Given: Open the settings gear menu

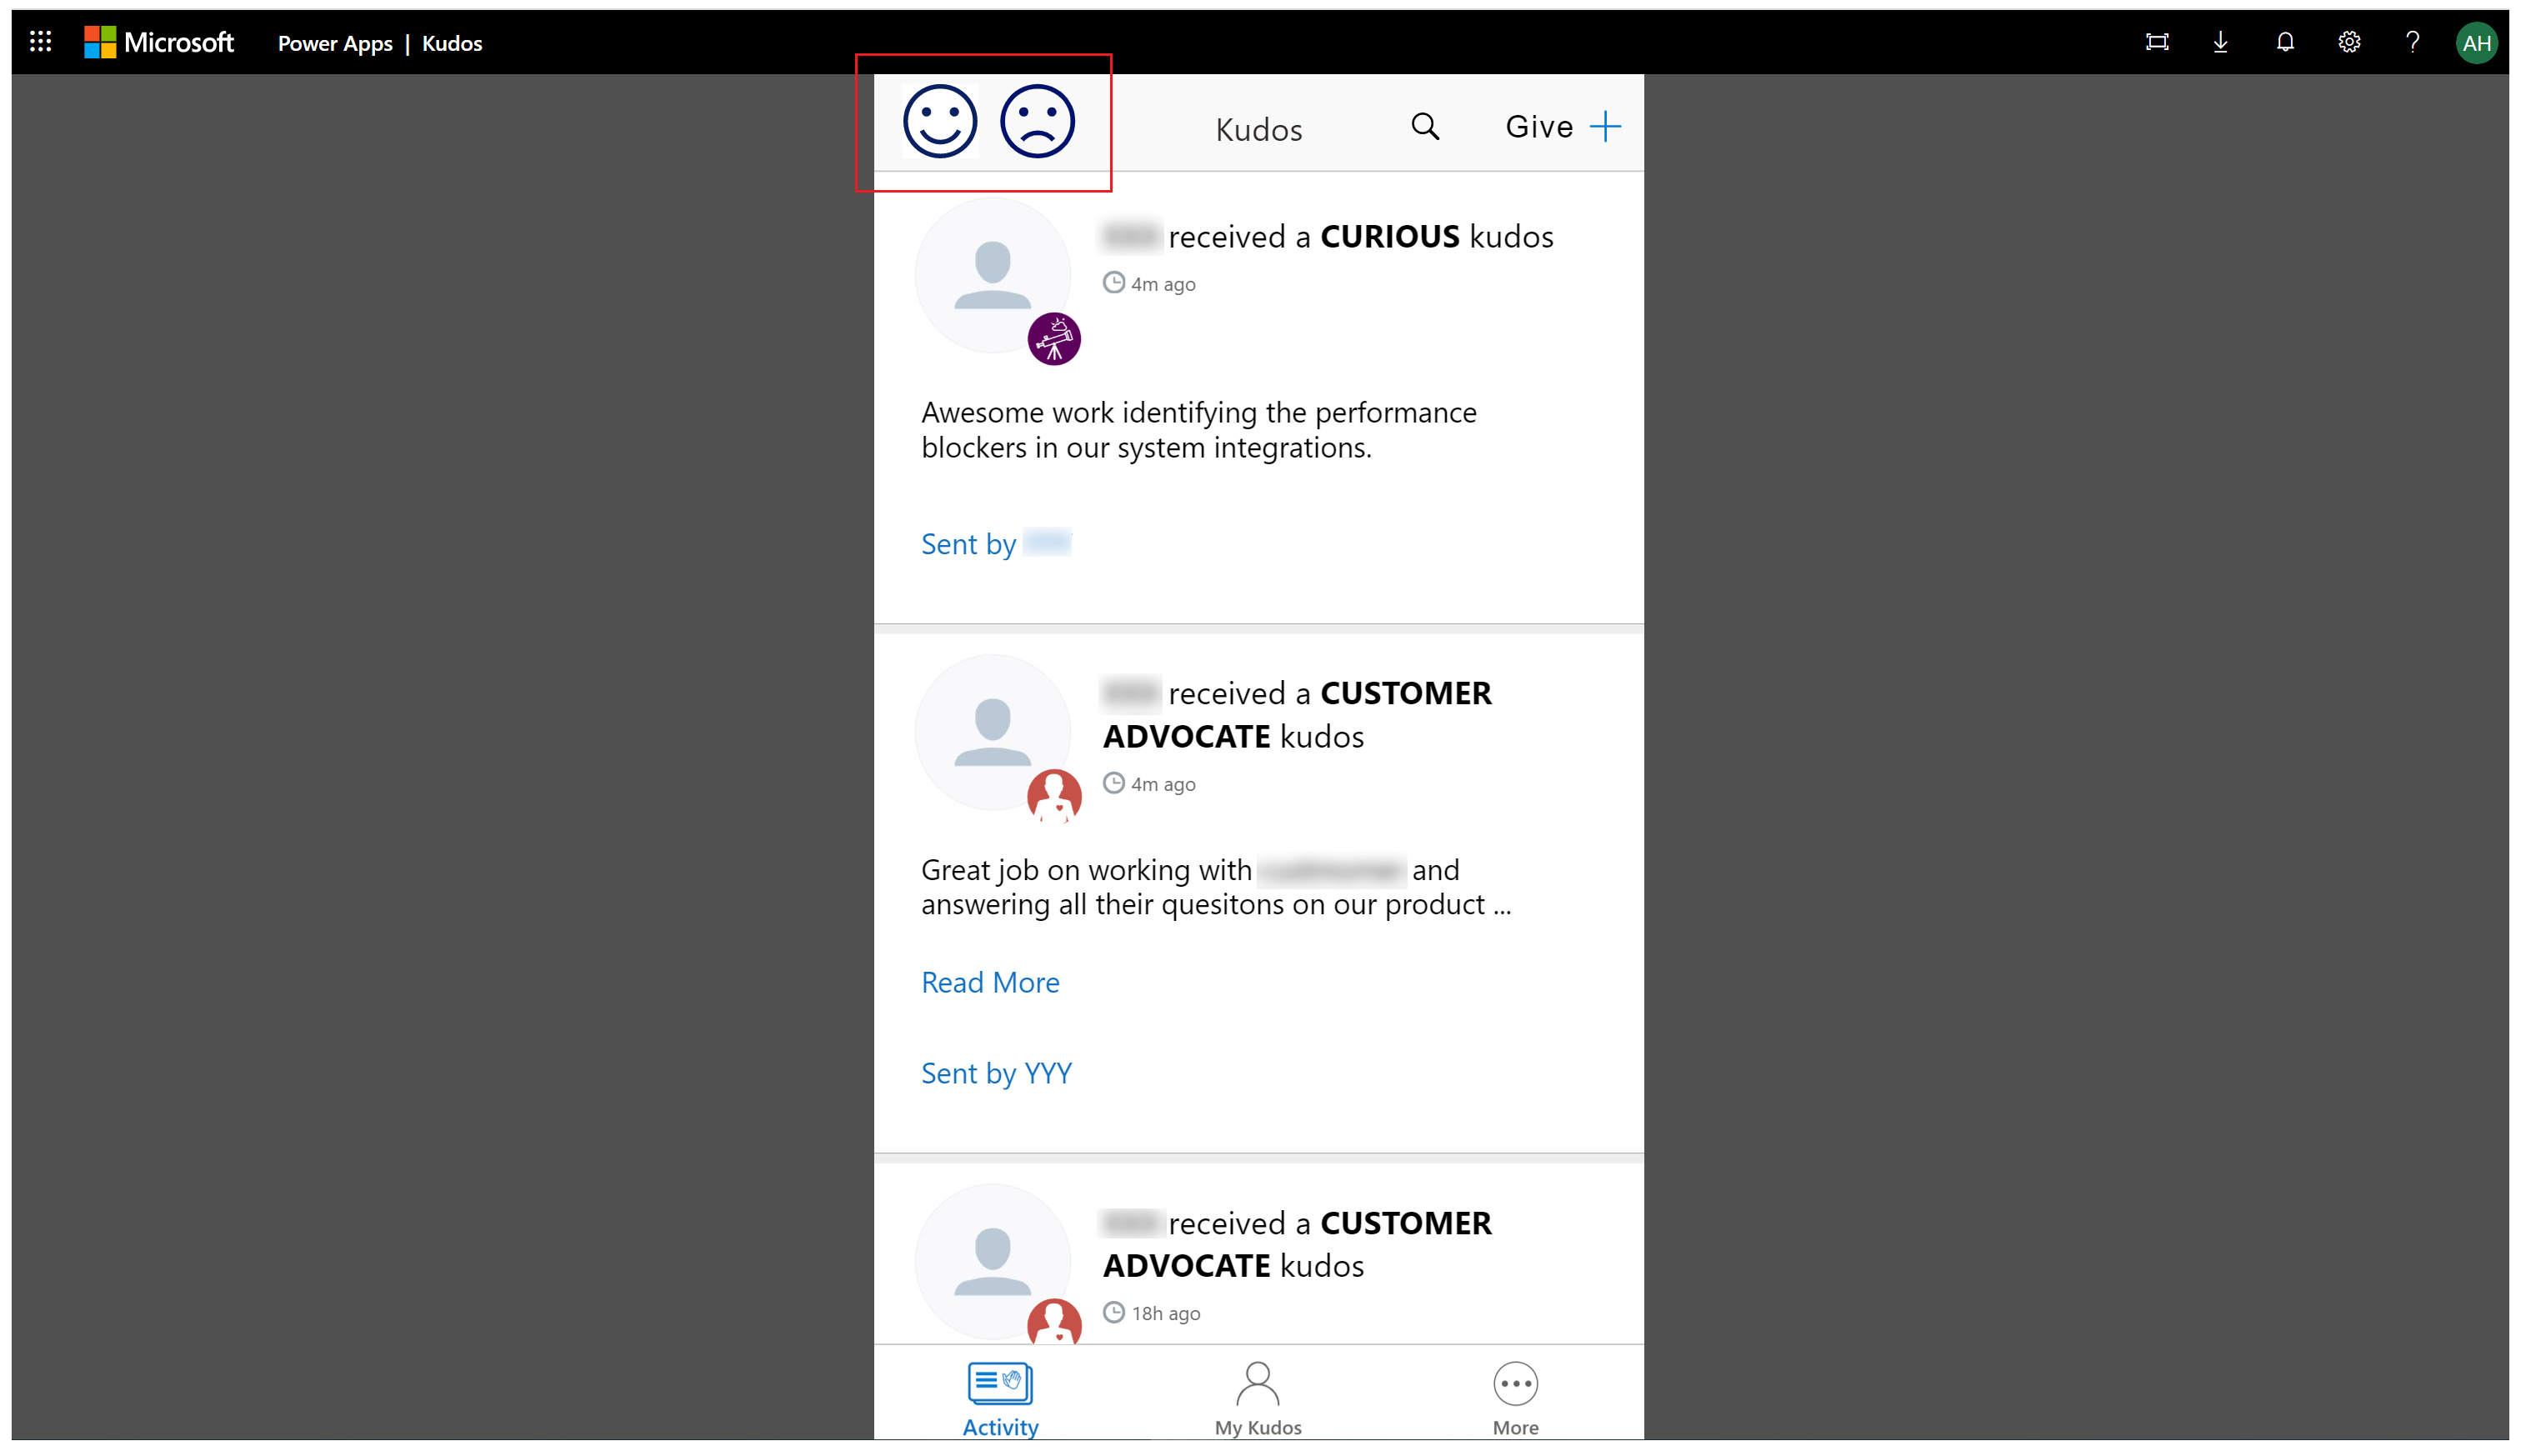Looking at the screenshot, I should [2349, 43].
